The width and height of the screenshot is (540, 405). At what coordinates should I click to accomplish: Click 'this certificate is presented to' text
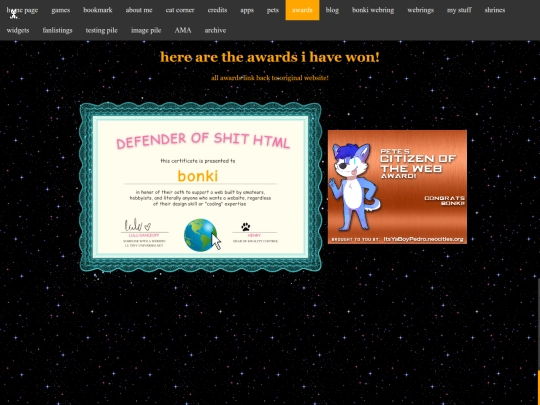point(198,161)
